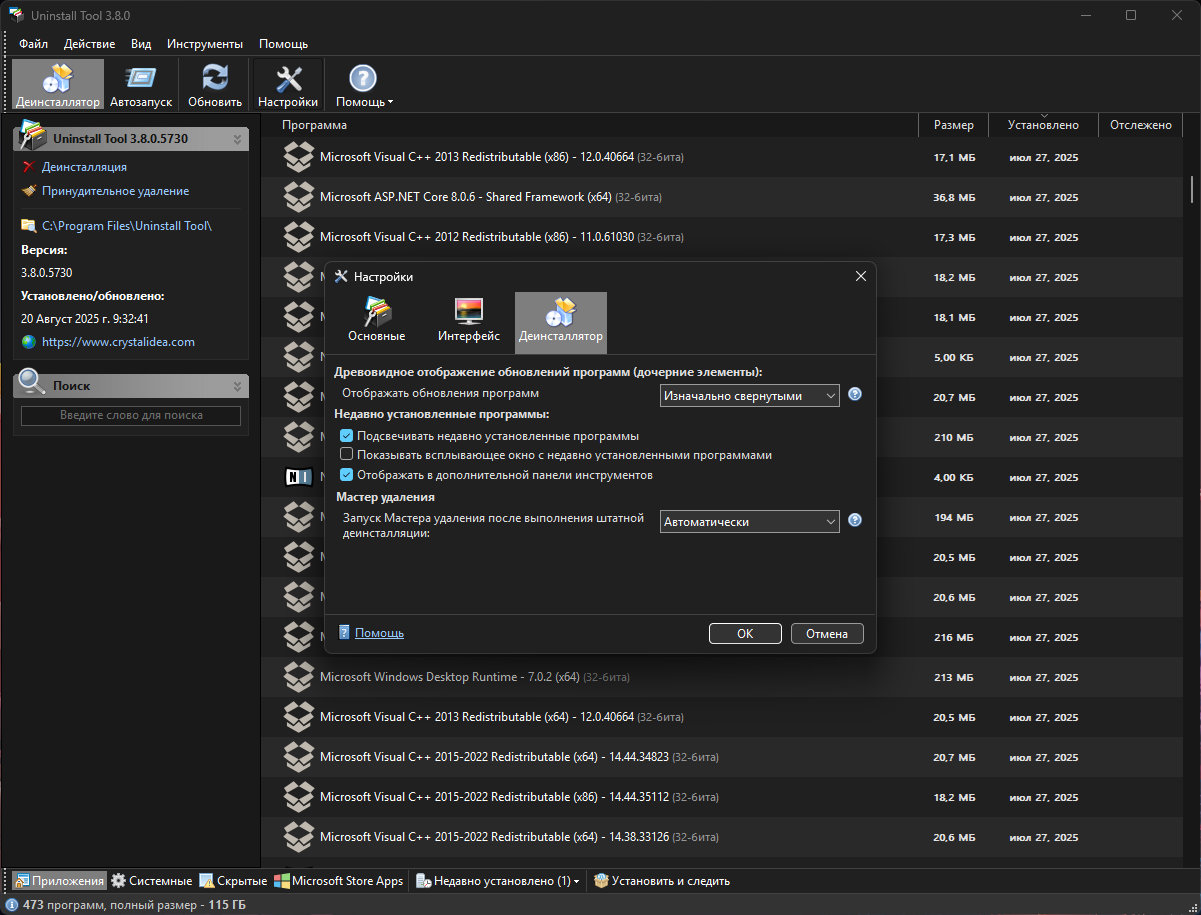Switch to Скрытые tab in bottom bar
1201x915 pixels.
[233, 881]
